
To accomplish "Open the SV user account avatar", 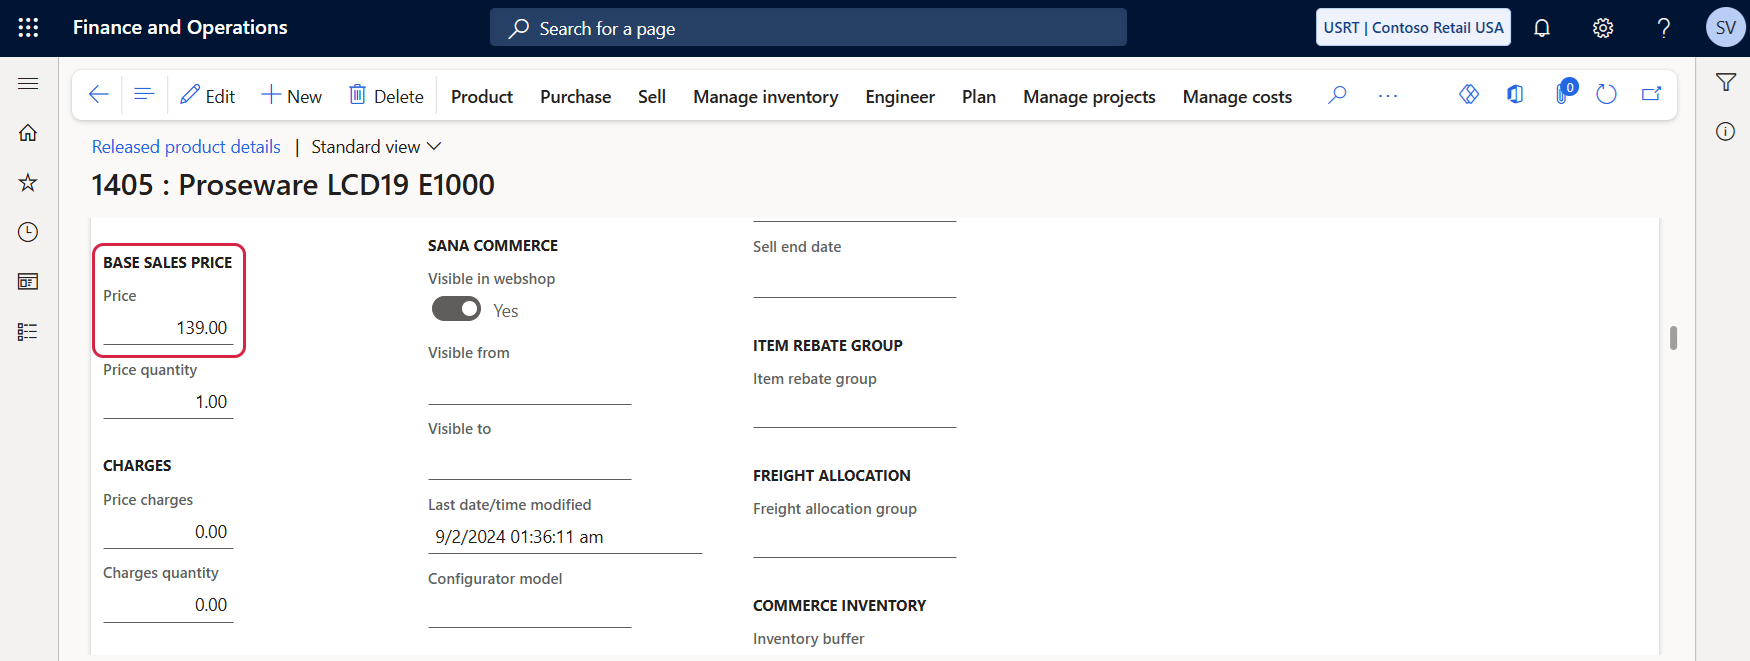I will click(1726, 28).
